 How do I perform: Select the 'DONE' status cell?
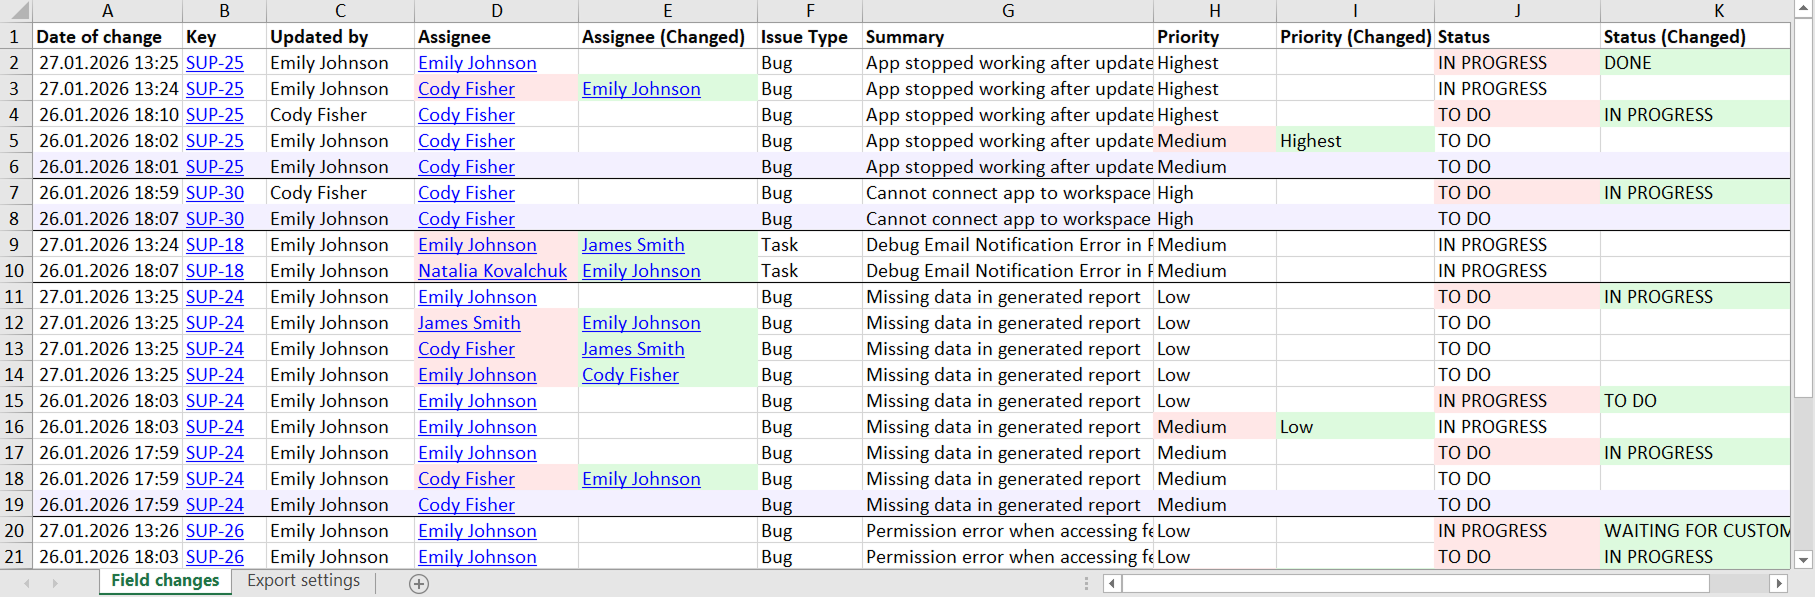[x=1695, y=63]
